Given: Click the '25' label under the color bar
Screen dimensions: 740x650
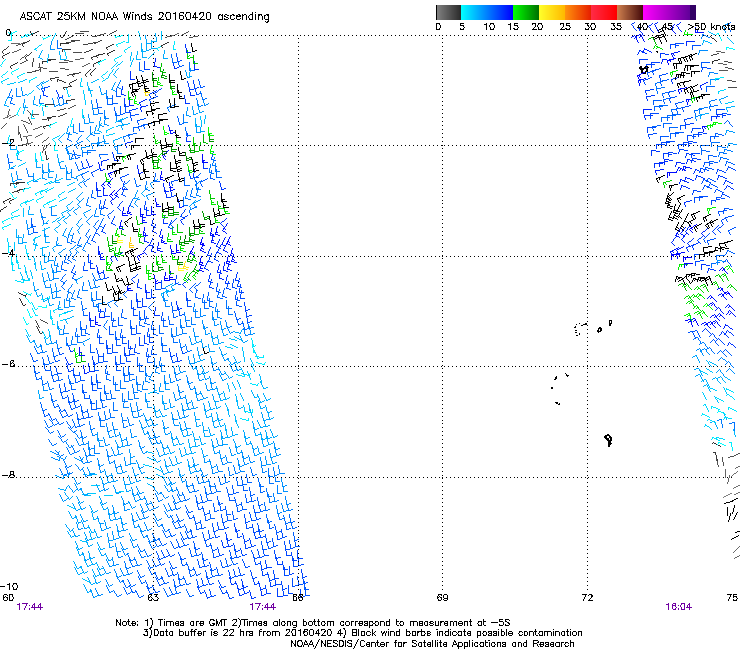Looking at the screenshot, I should 565,27.
